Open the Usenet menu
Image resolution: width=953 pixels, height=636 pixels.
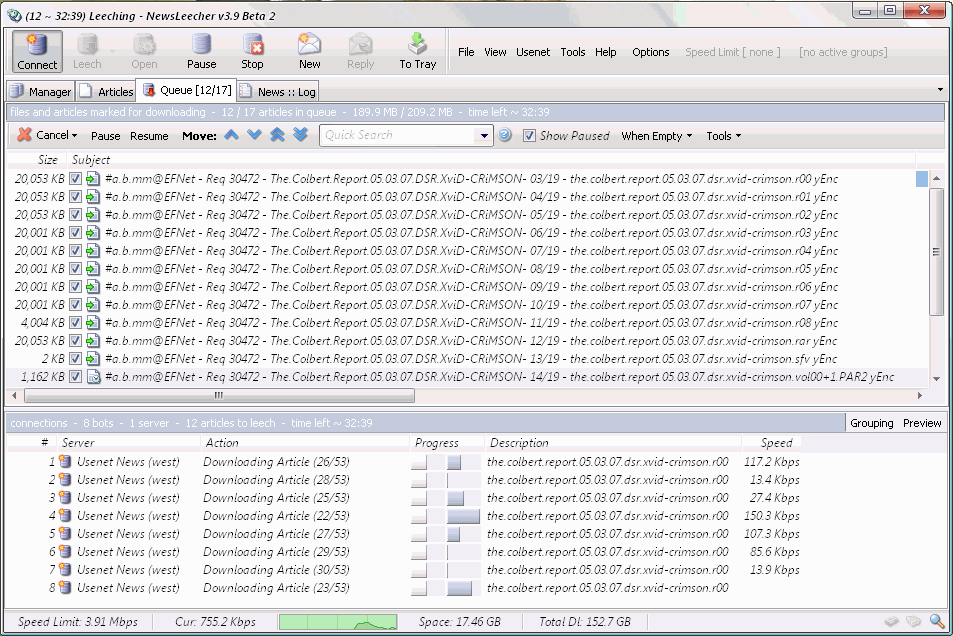click(x=533, y=52)
